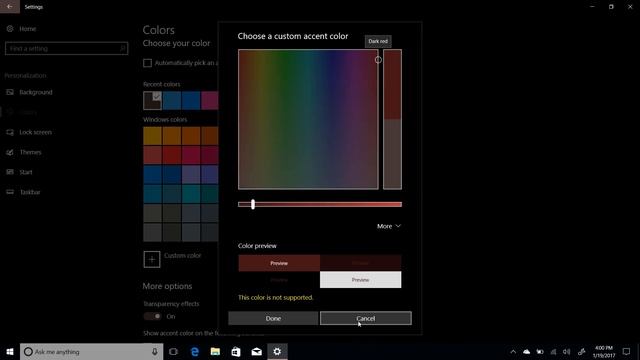640x360 pixels.
Task: Click the Ask me anything search box
Action: tap(91, 352)
